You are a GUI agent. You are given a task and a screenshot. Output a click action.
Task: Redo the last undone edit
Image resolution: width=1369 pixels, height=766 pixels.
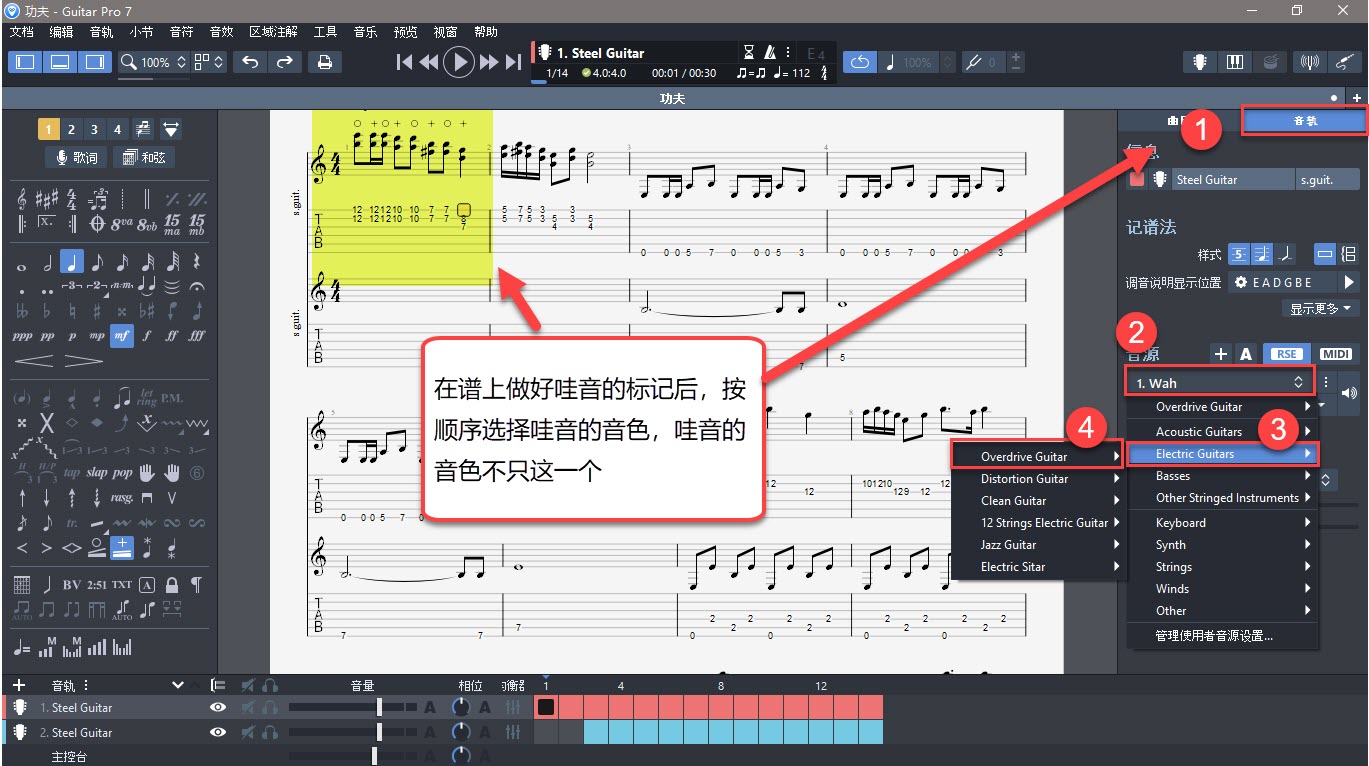[285, 62]
